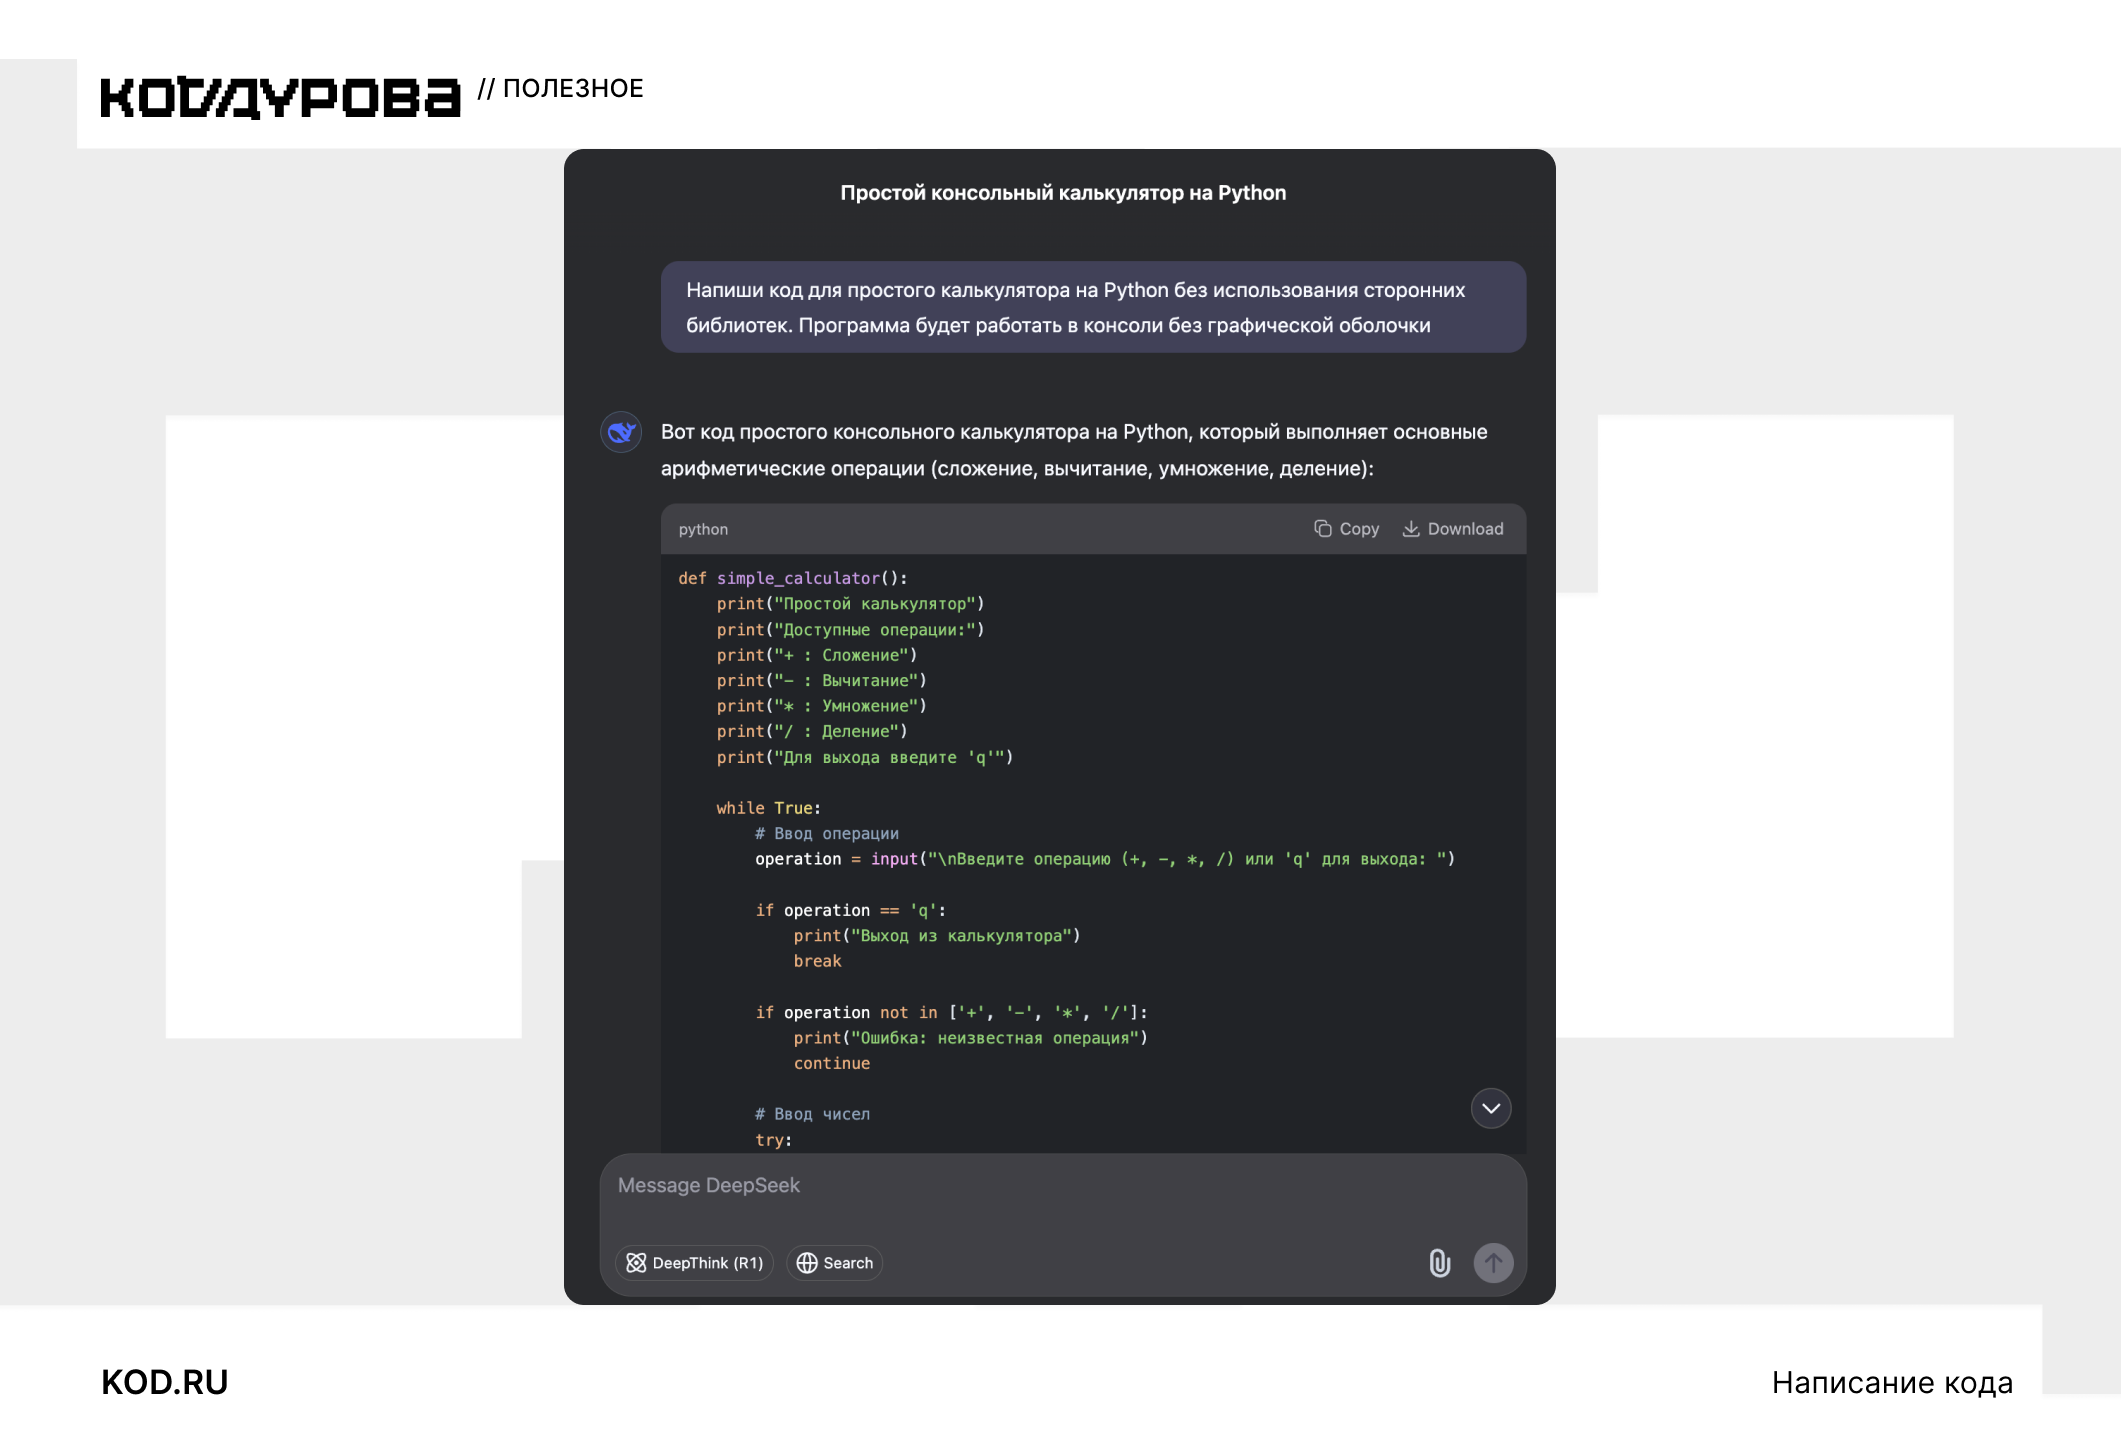Download the python code block

[1453, 529]
